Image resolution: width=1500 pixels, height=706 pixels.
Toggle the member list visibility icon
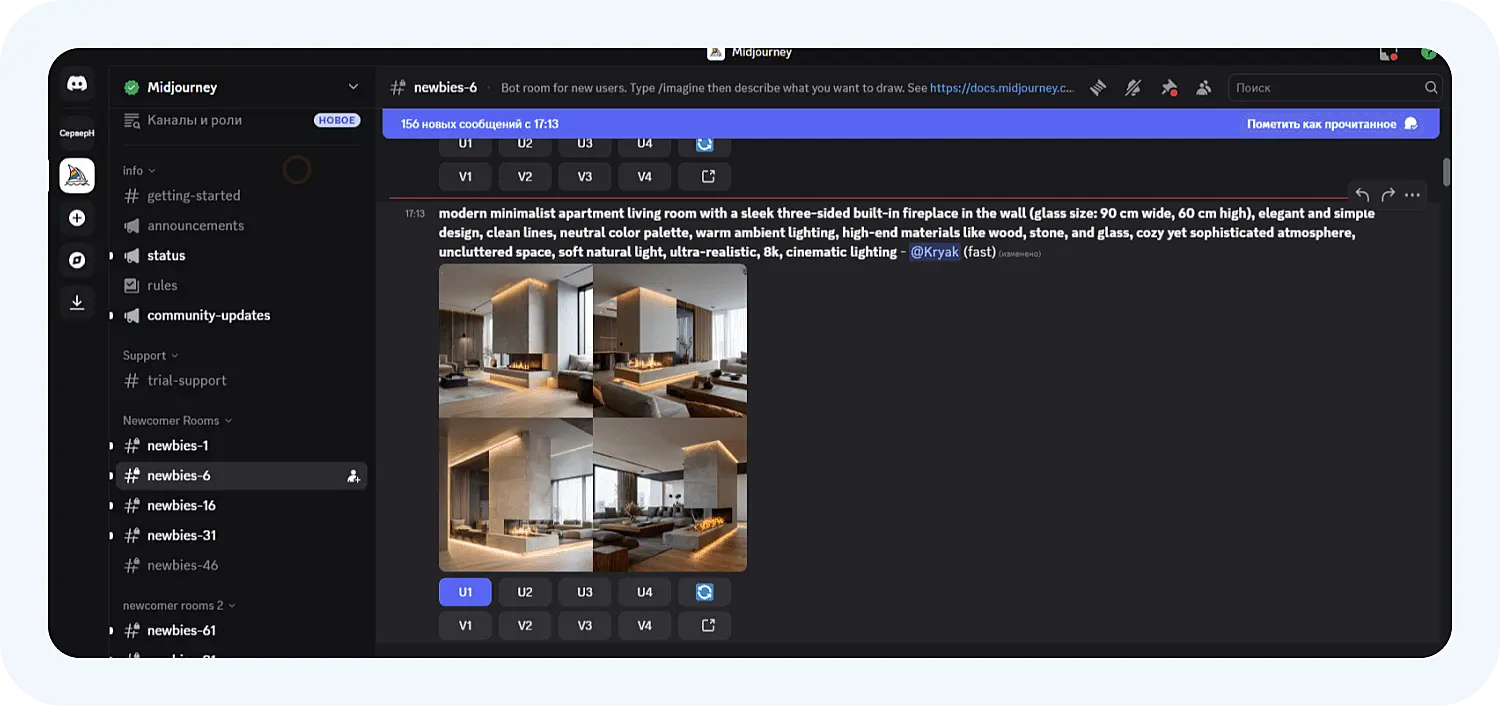pyautogui.click(x=1203, y=88)
